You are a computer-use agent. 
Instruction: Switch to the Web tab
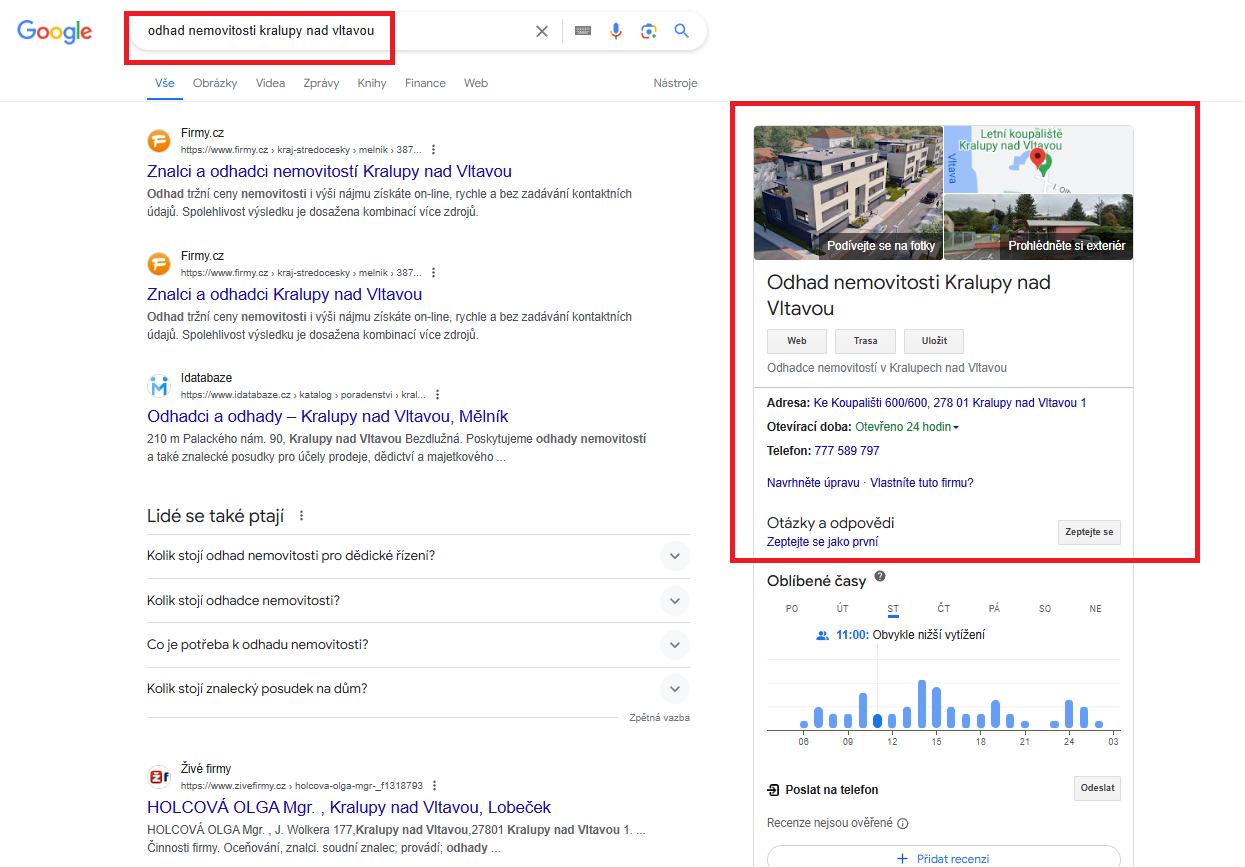(476, 84)
